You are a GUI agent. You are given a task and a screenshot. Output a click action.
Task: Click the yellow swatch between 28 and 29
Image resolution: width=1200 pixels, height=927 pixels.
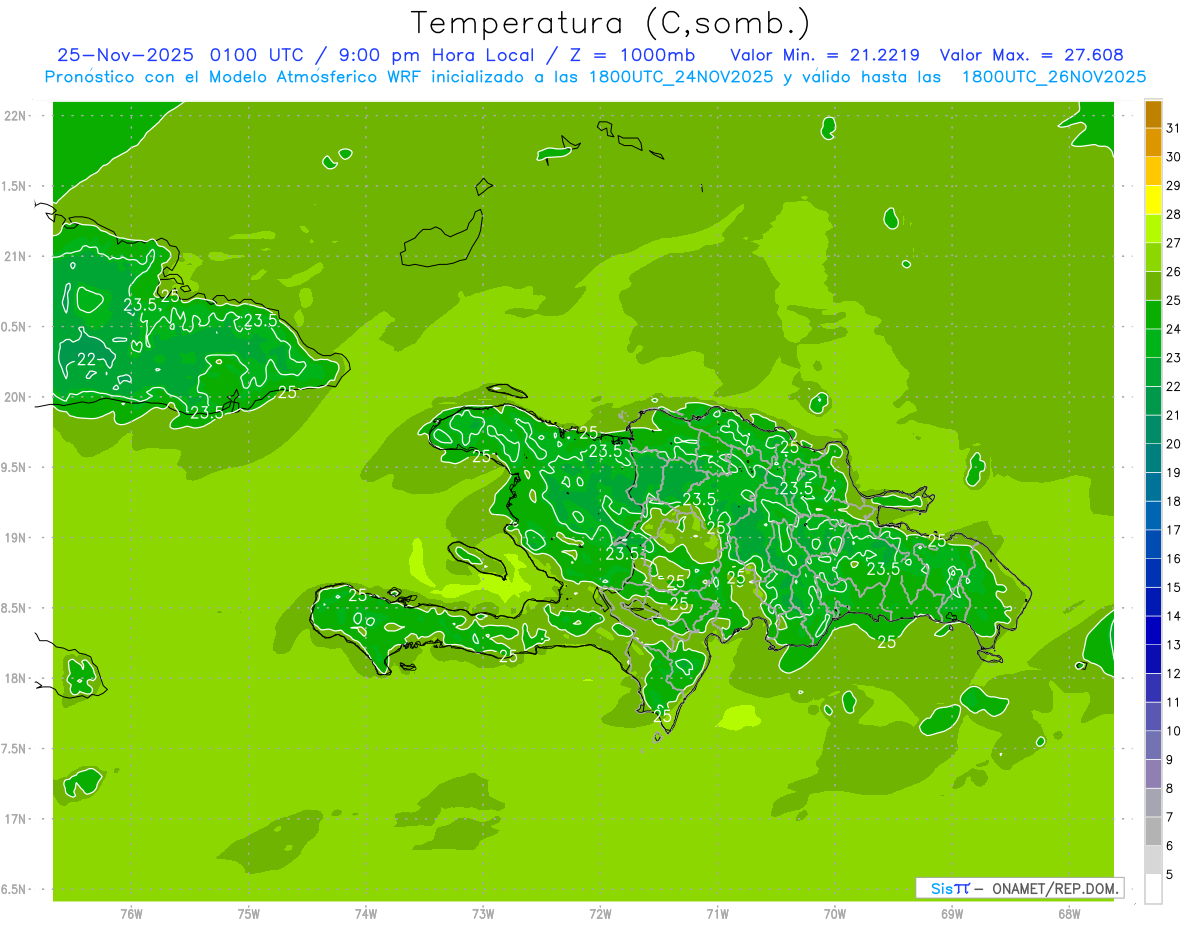point(1153,200)
